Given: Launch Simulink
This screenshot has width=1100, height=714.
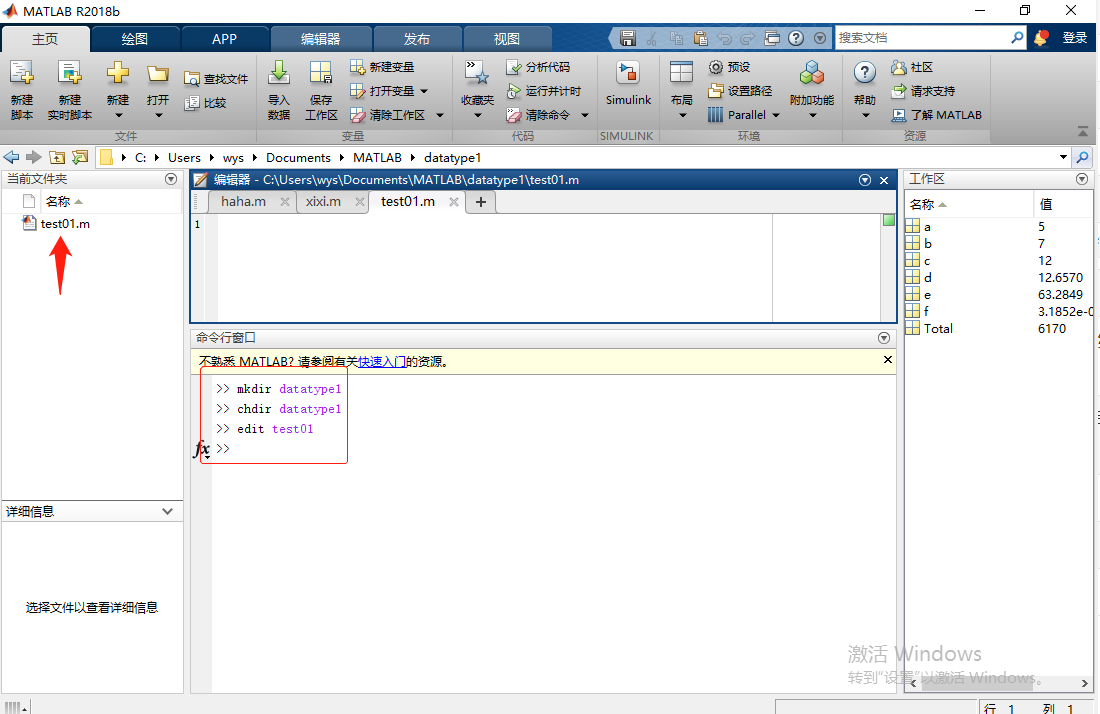Looking at the screenshot, I should (x=628, y=83).
